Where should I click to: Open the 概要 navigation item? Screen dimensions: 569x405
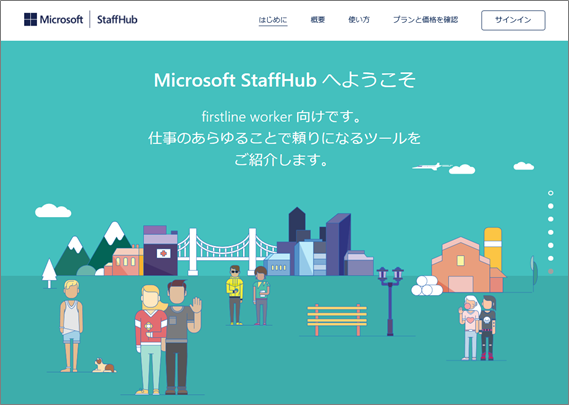(x=318, y=20)
